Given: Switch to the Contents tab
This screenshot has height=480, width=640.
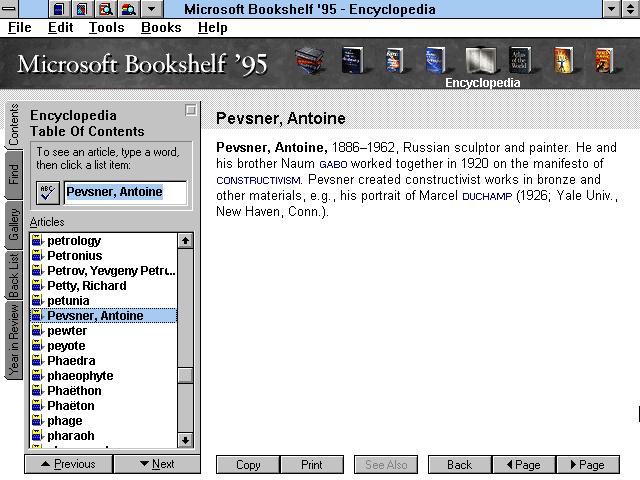Looking at the screenshot, I should point(14,125).
